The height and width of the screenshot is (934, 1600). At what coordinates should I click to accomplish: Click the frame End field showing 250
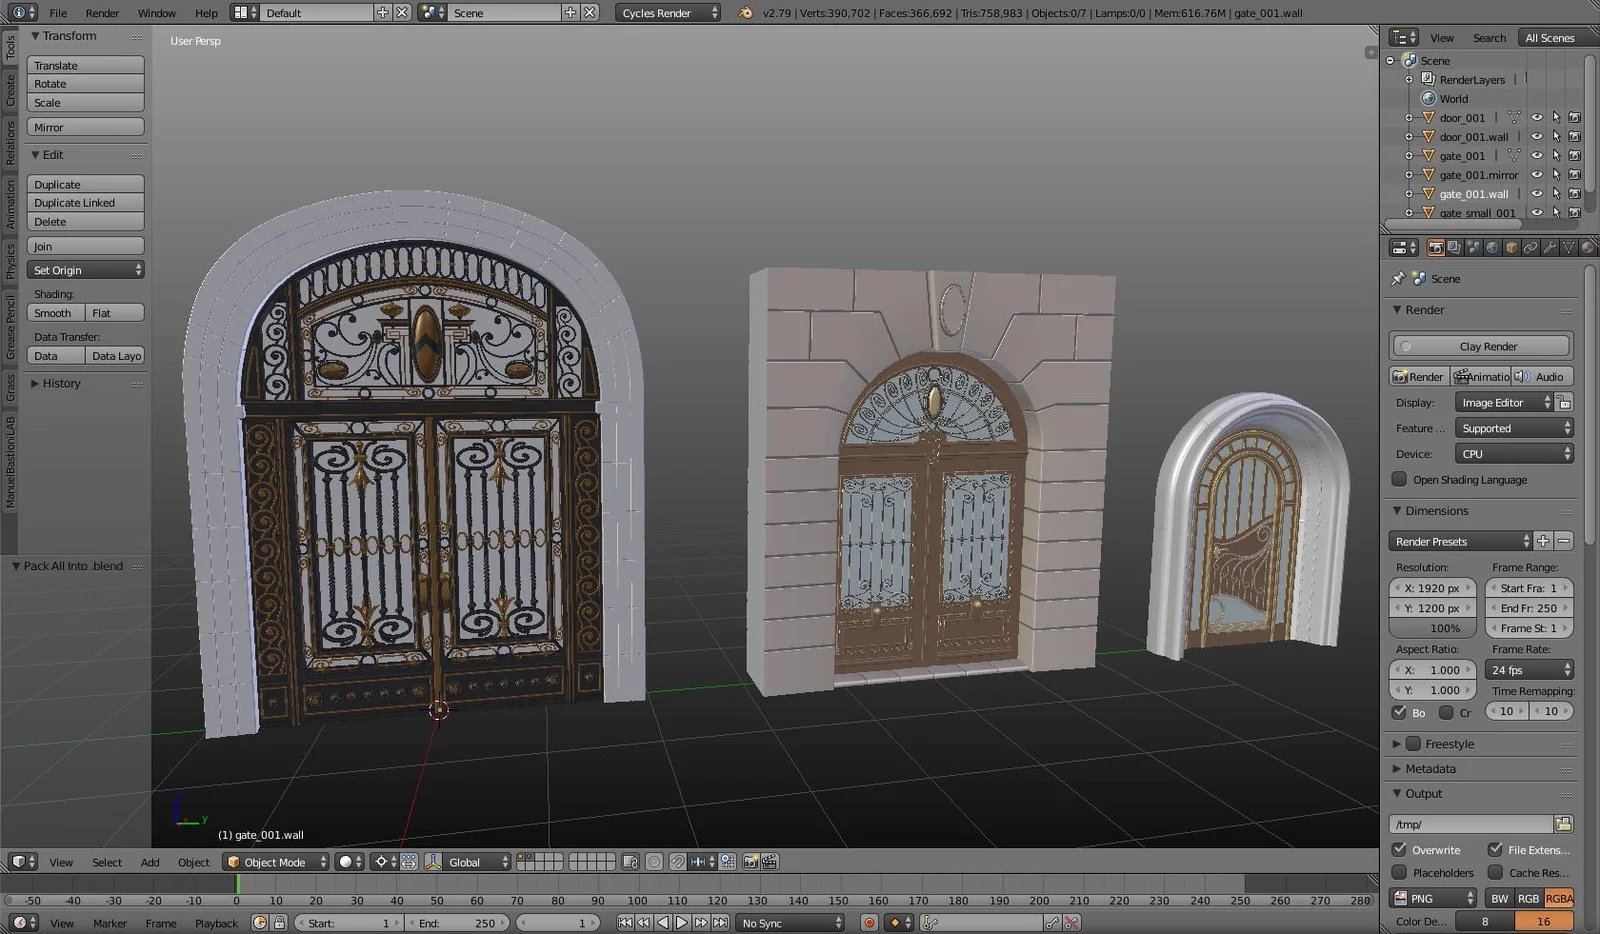[x=1528, y=607]
